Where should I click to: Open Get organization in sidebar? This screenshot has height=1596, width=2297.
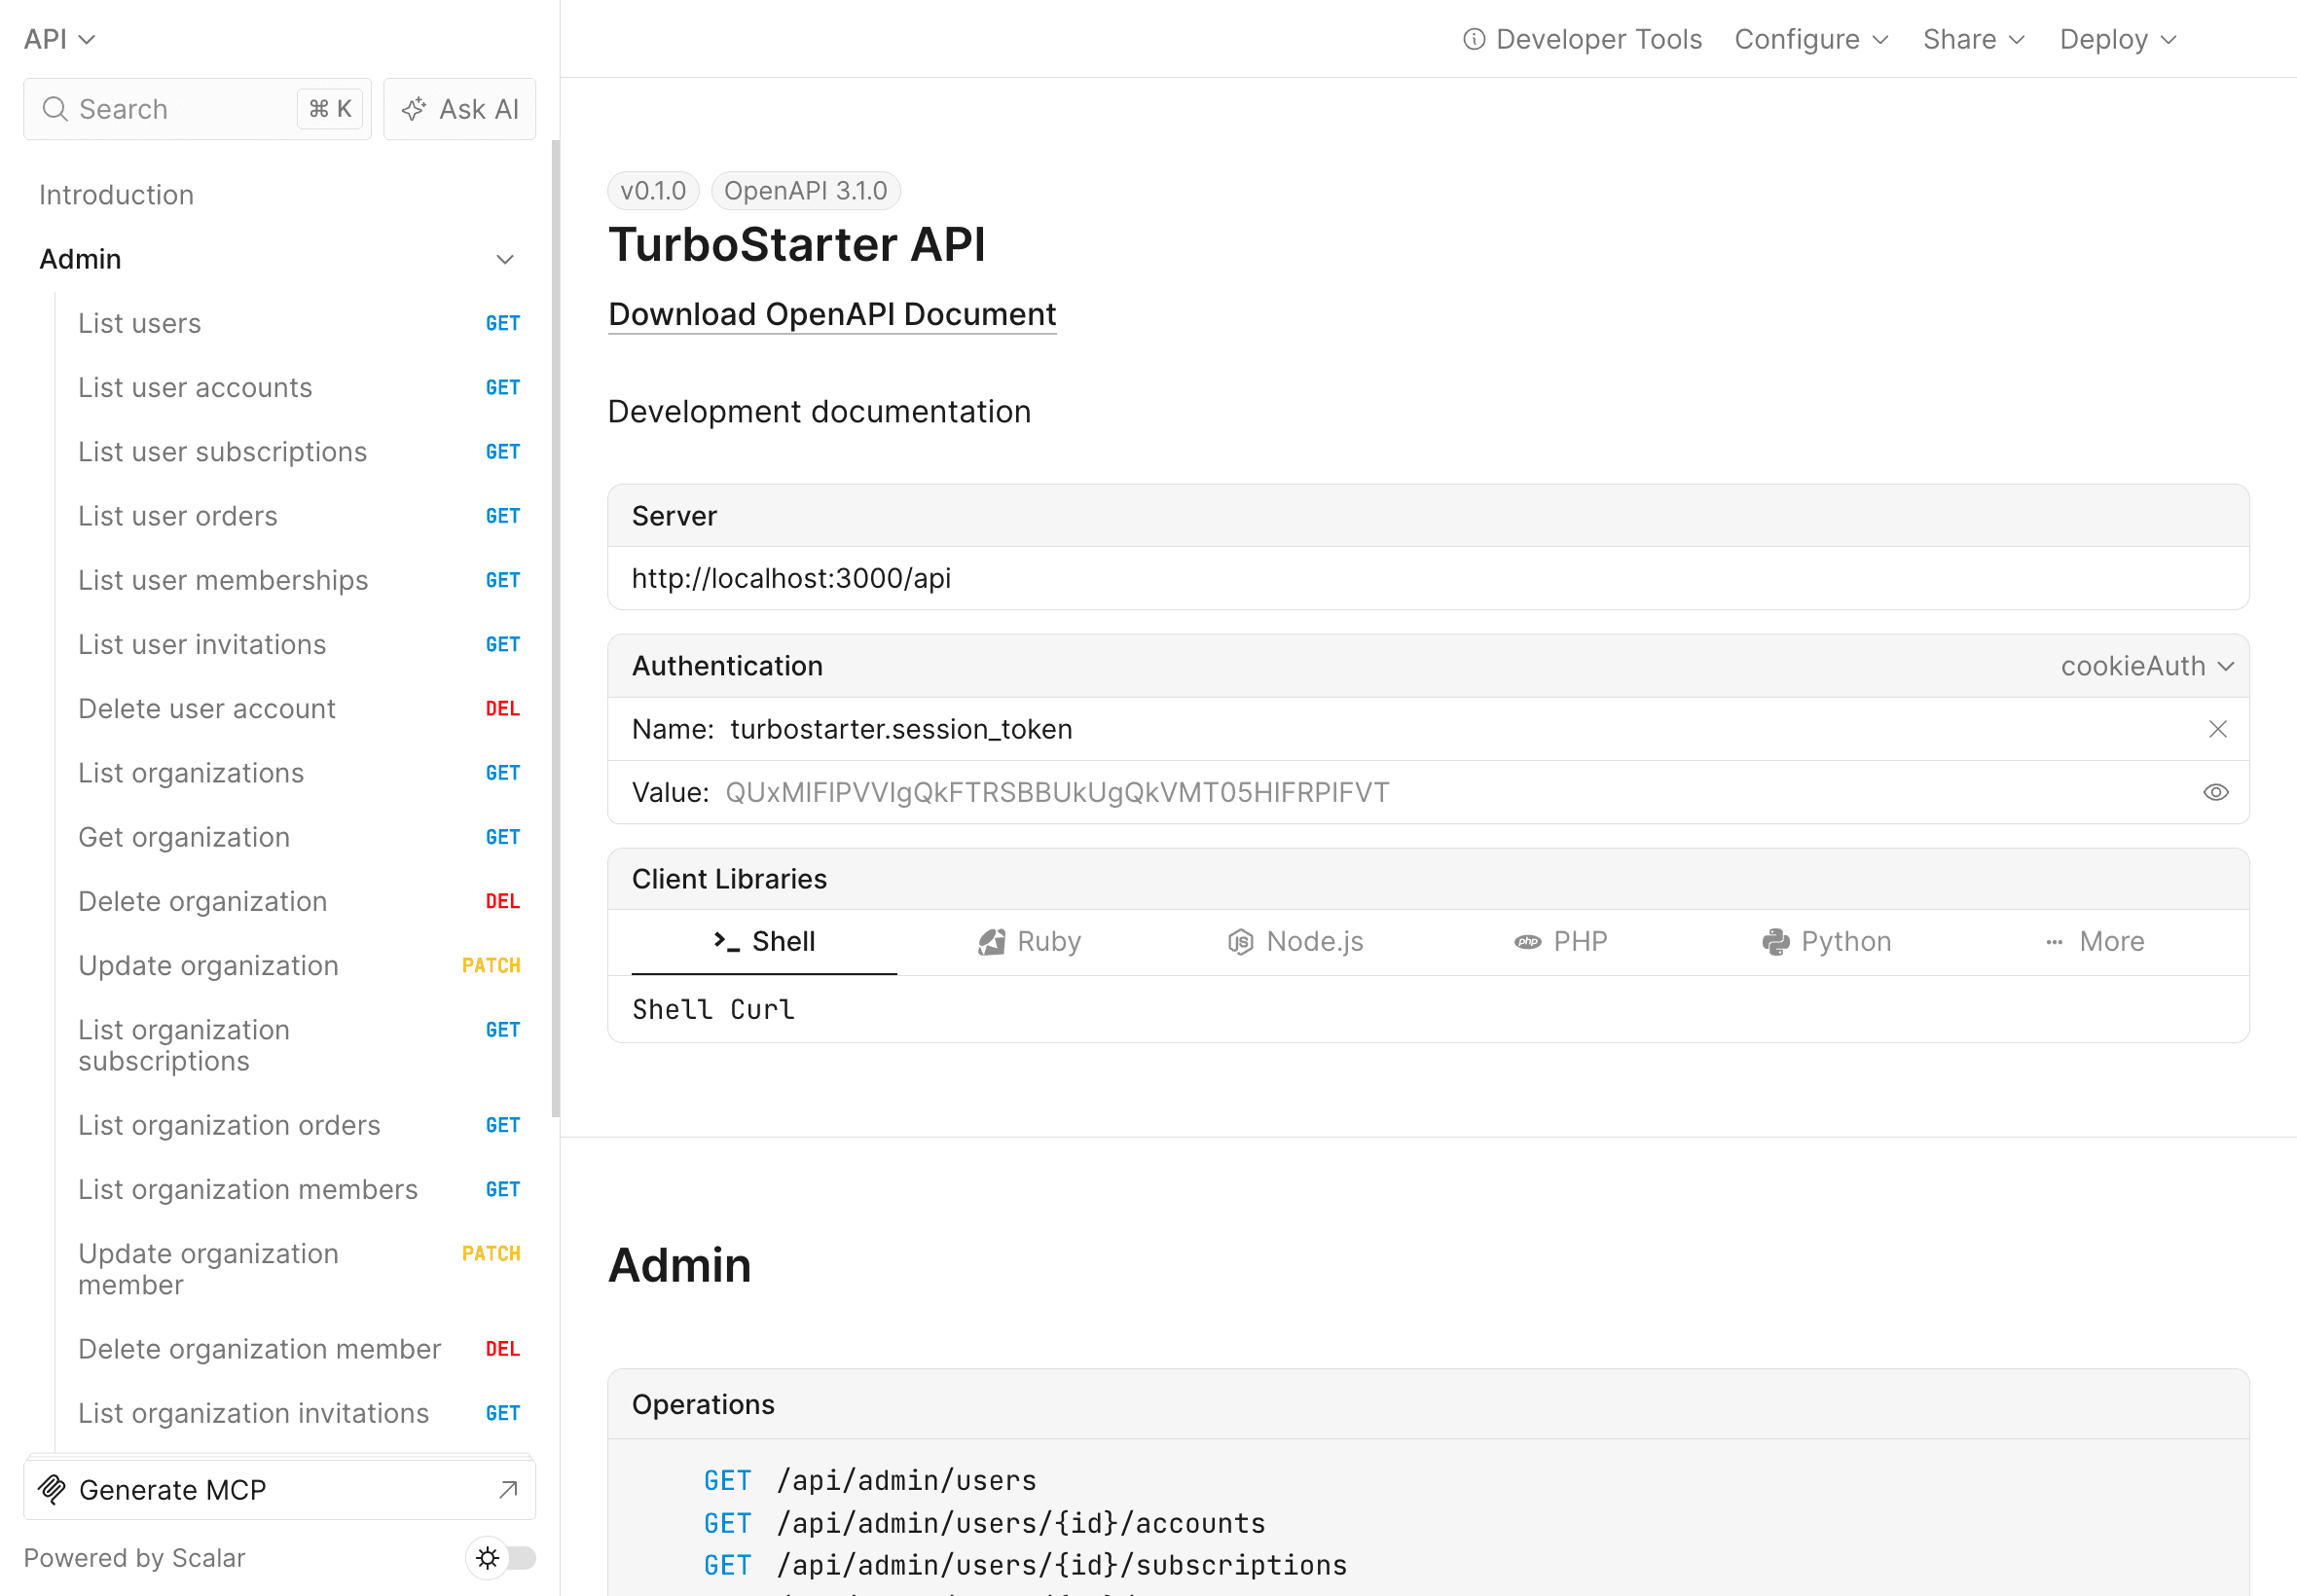[298, 838]
